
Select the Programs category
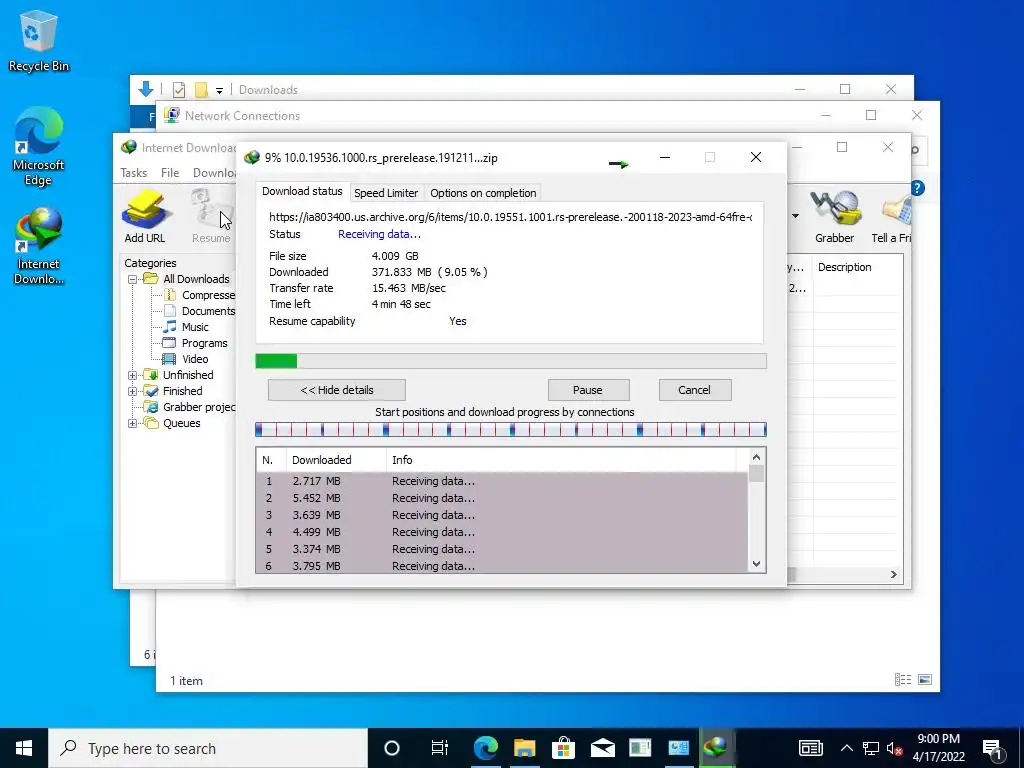coord(195,344)
